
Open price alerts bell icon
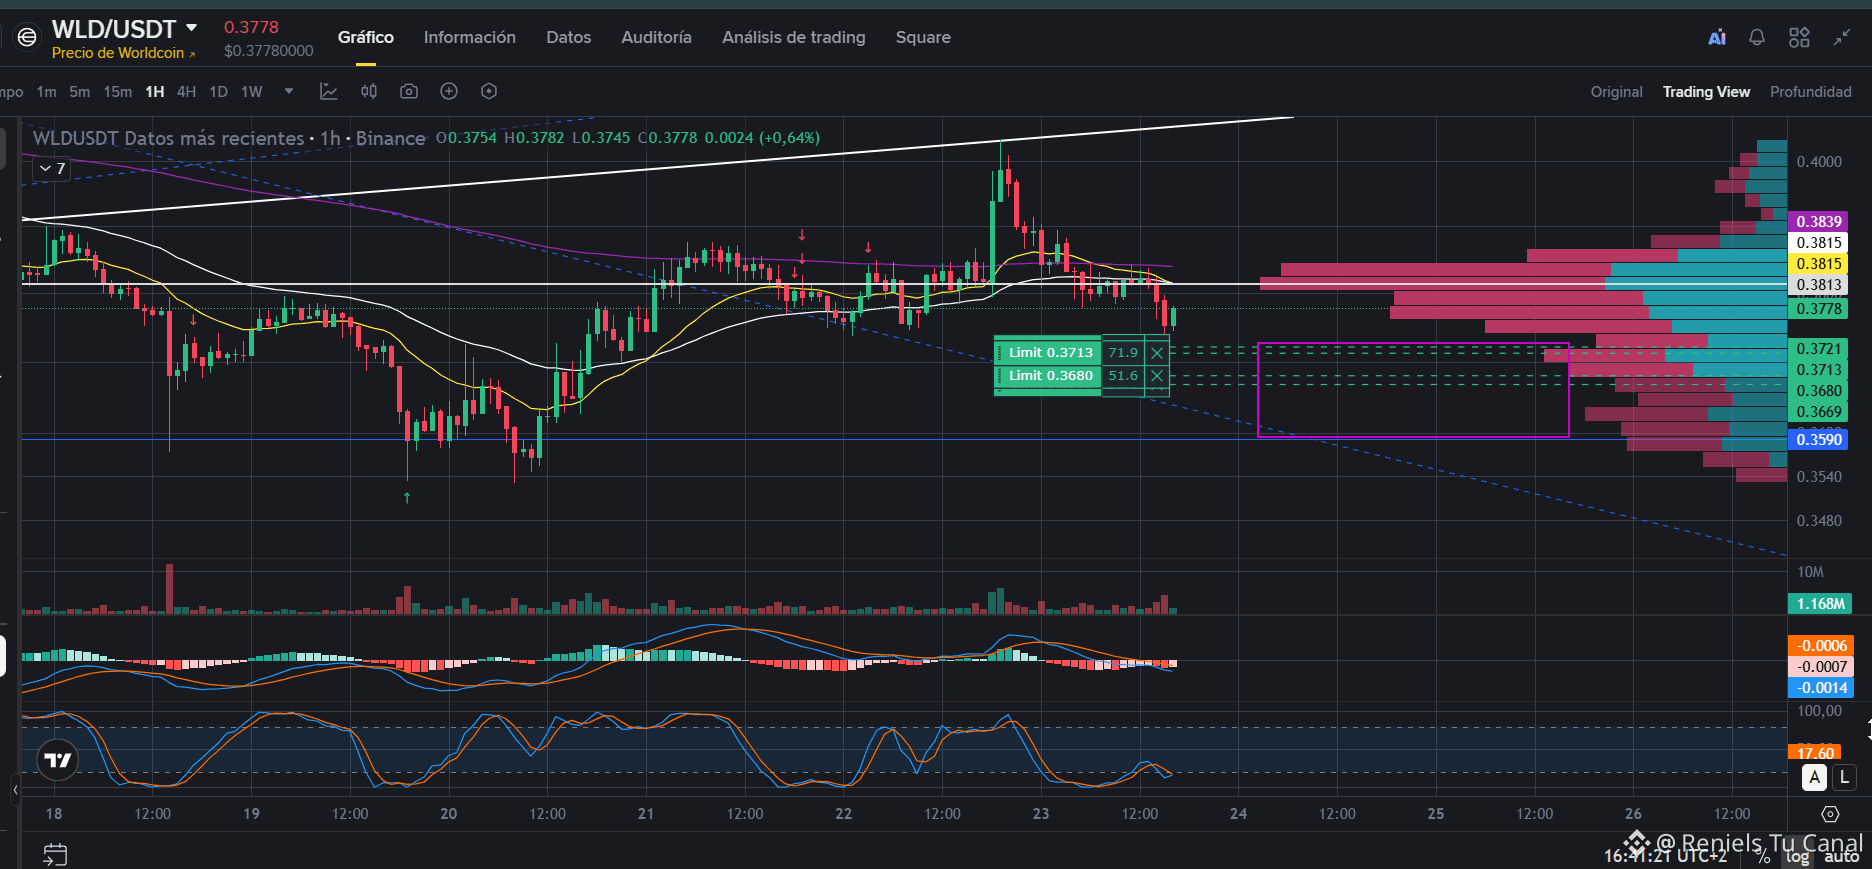pyautogui.click(x=1757, y=38)
